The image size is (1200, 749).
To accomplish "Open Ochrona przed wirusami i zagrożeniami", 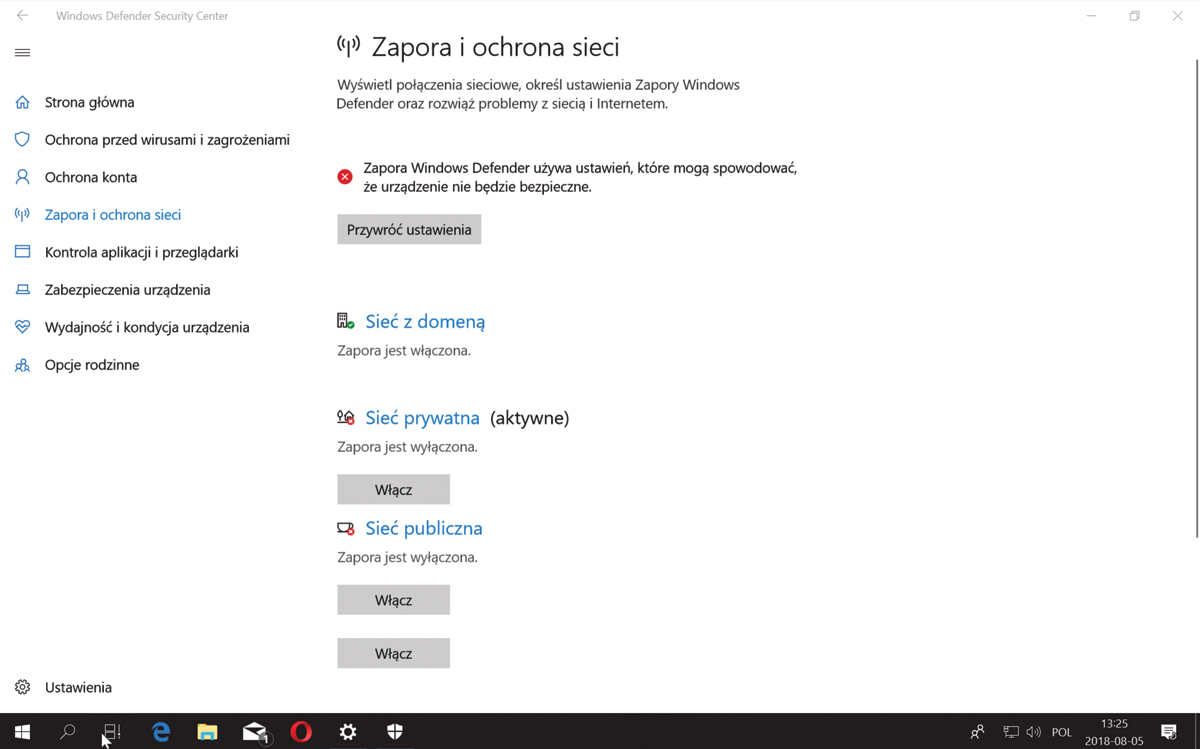I will (167, 140).
